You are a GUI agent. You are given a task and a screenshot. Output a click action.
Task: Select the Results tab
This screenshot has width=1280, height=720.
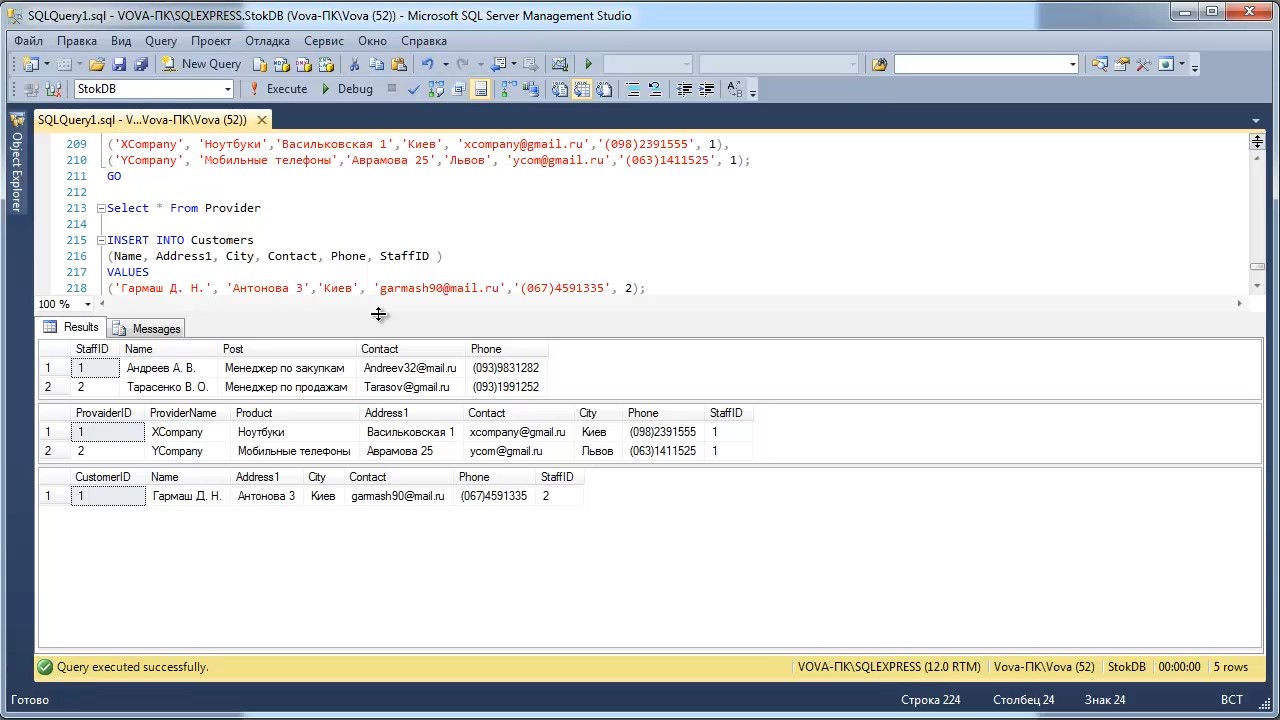(71, 327)
